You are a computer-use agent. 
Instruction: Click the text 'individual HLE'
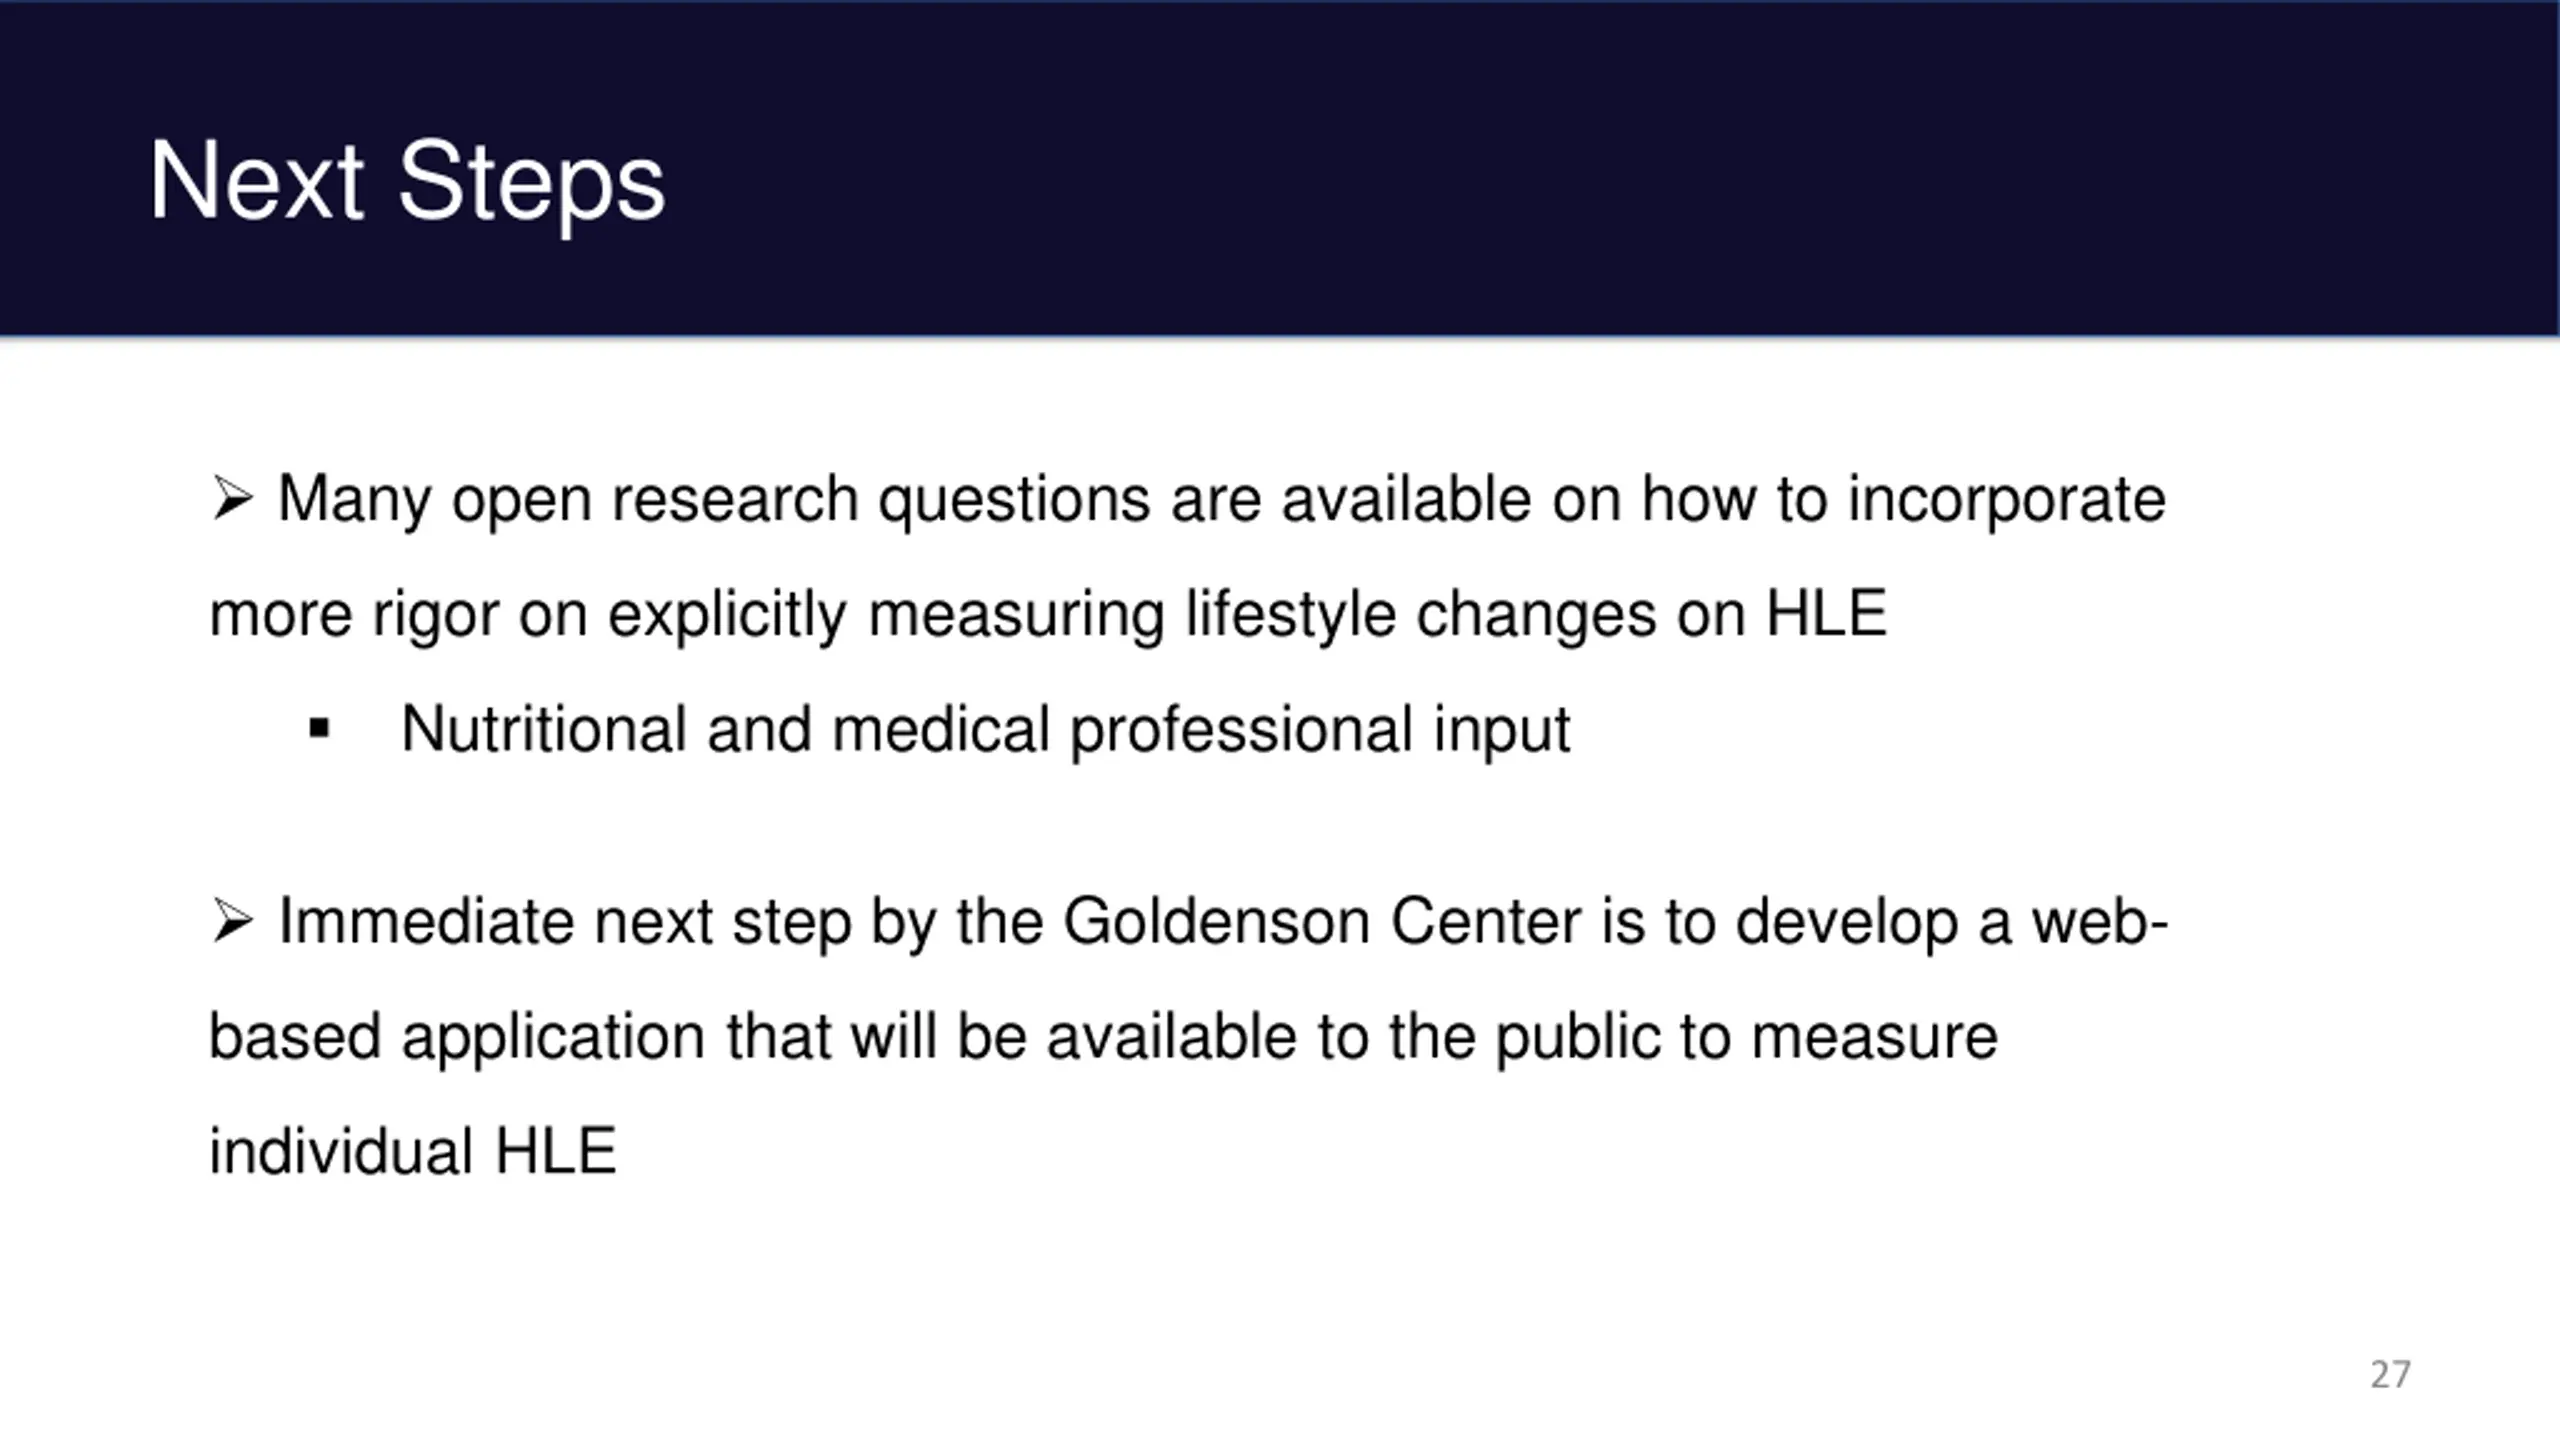pos(413,1151)
